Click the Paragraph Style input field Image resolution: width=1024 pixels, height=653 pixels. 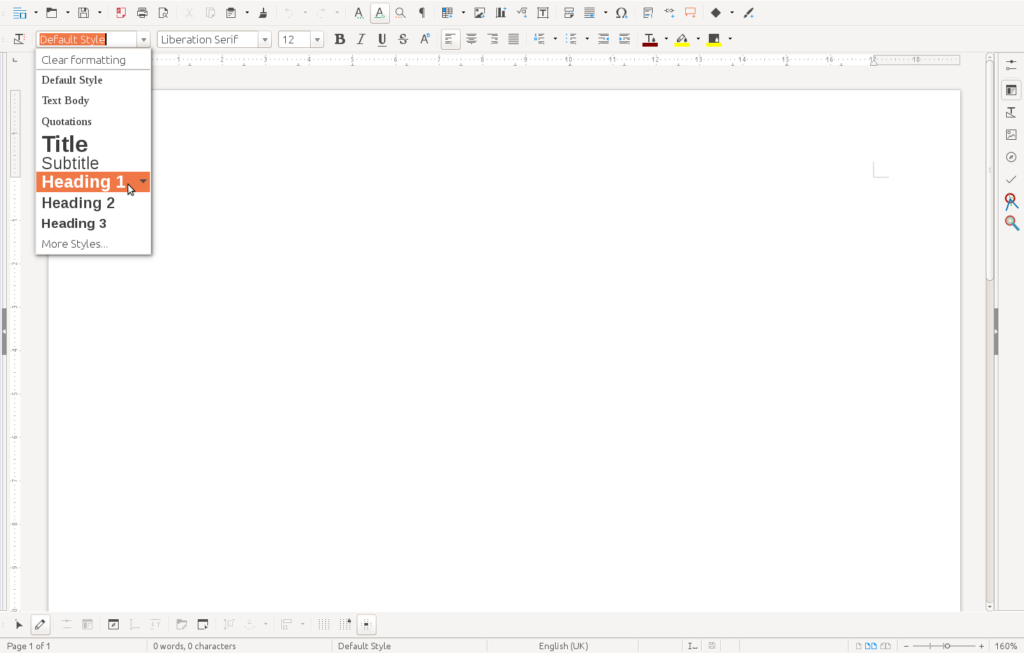86,40
